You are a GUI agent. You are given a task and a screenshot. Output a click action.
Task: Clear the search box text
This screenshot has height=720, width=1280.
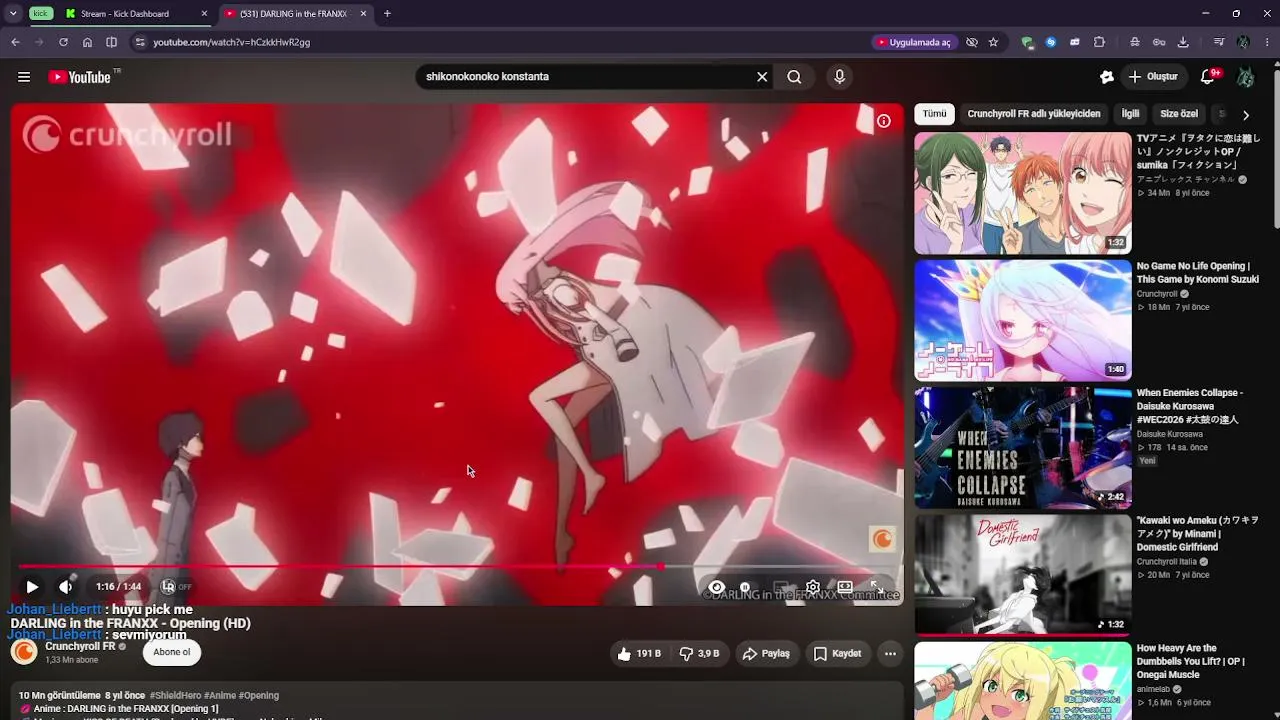coord(762,77)
